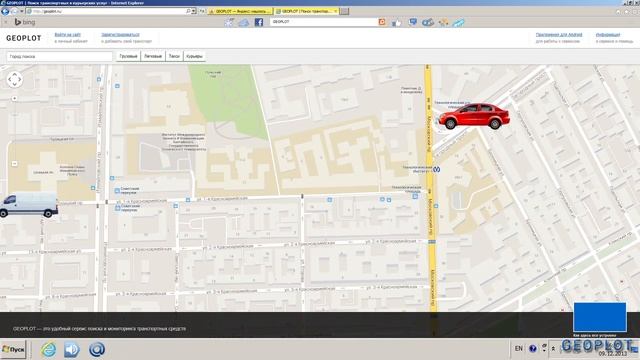640x360 pixels.
Task: Click the weather cloud icon in the Bing toolbar
Action: [244, 22]
